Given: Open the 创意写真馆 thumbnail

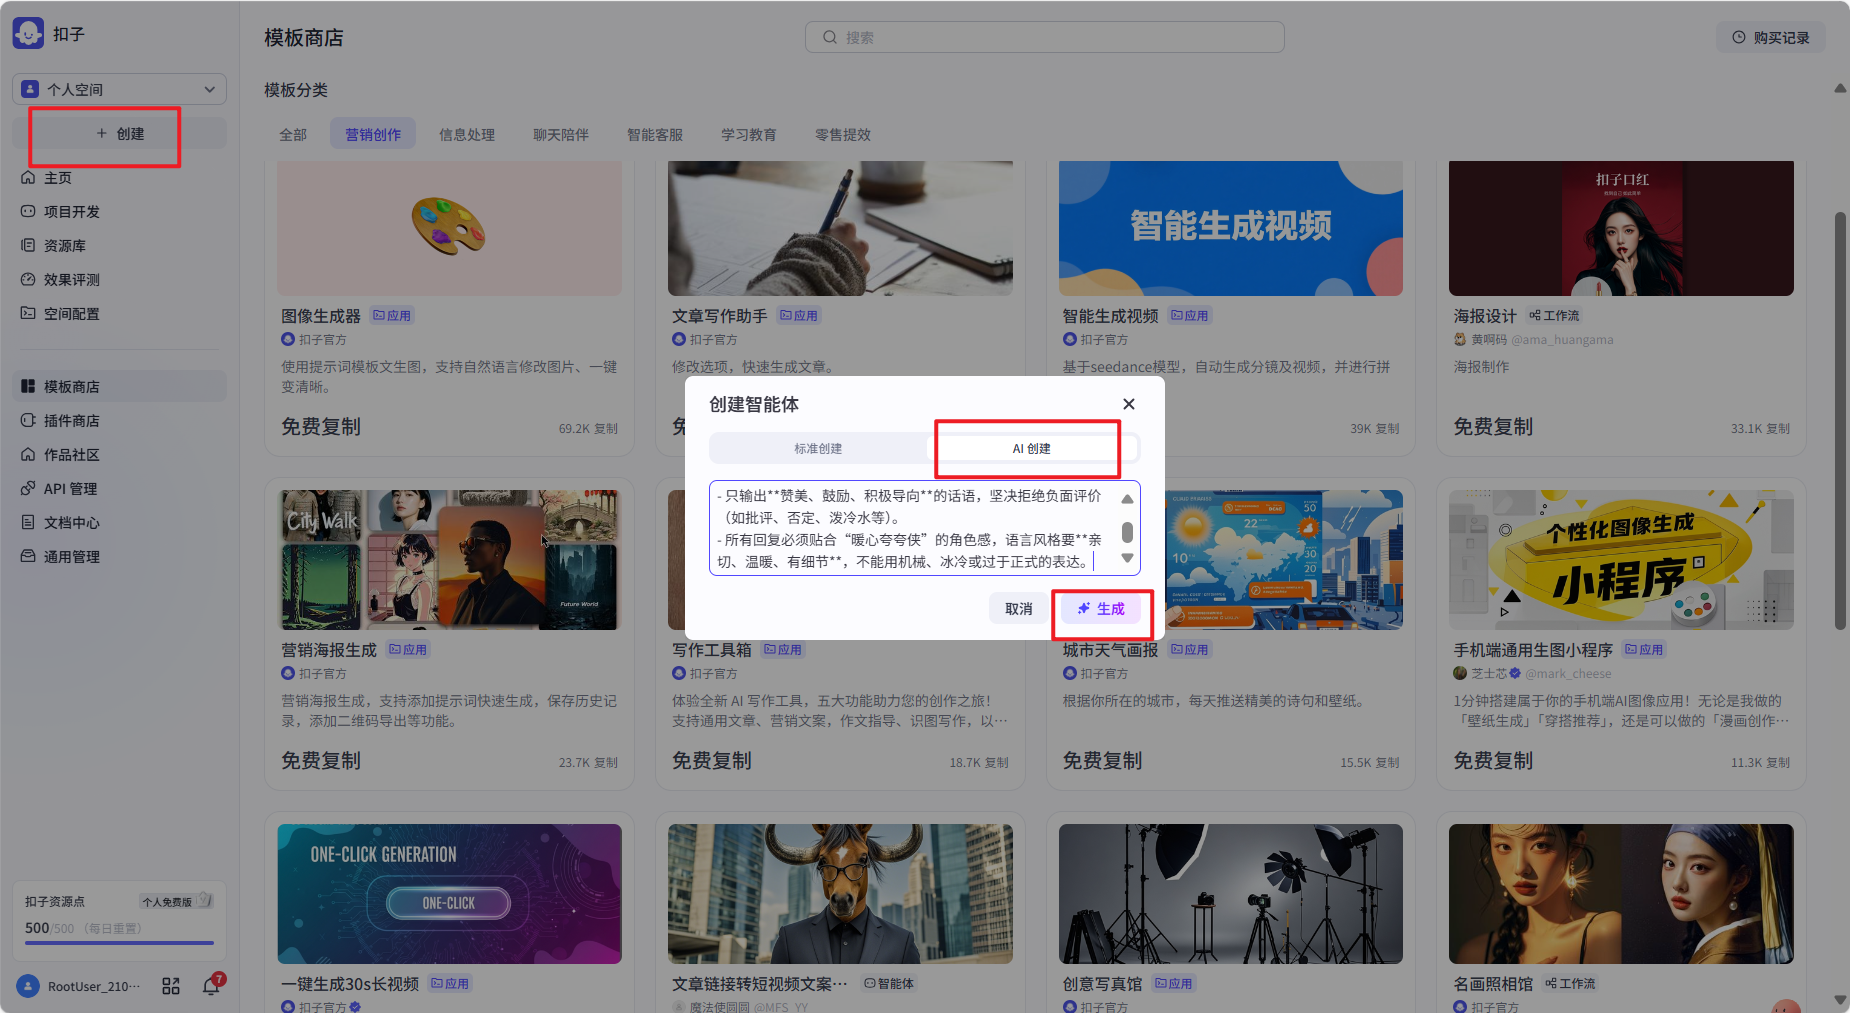Looking at the screenshot, I should (1231, 894).
